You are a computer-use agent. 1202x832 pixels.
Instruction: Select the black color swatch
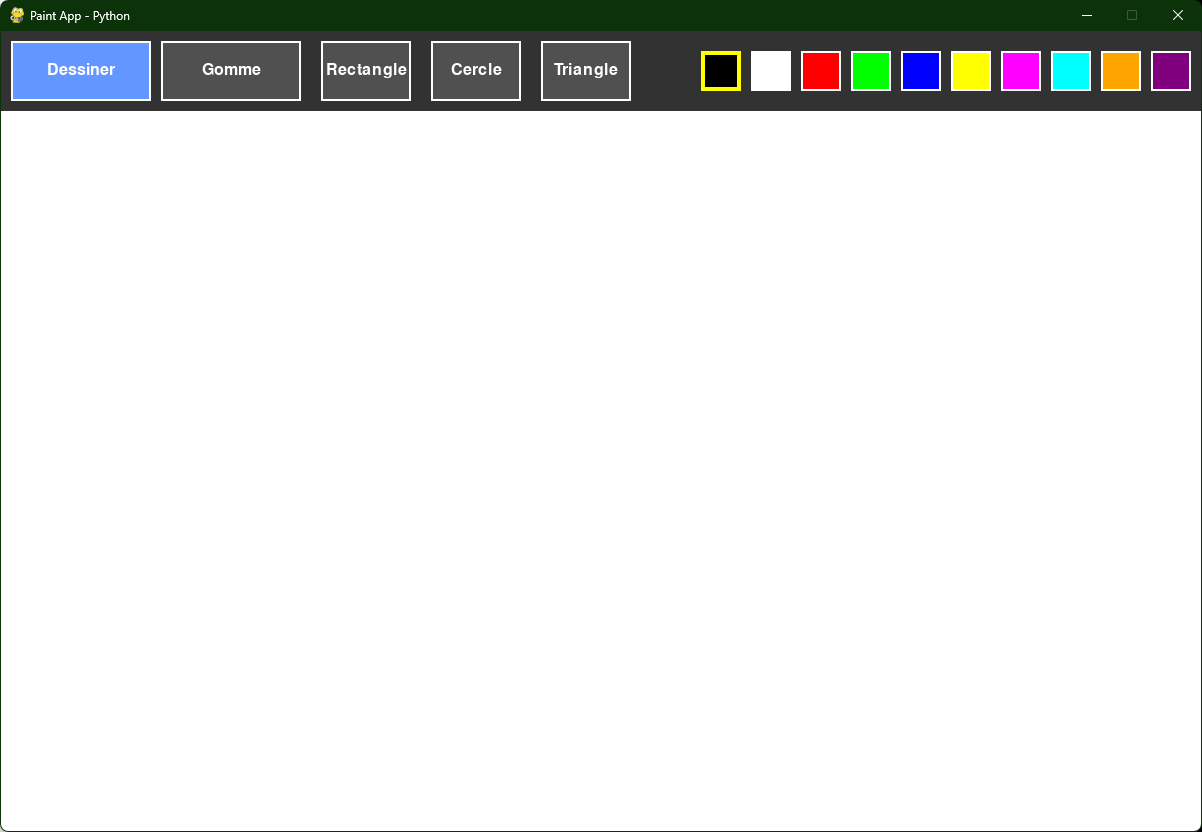click(x=721, y=71)
